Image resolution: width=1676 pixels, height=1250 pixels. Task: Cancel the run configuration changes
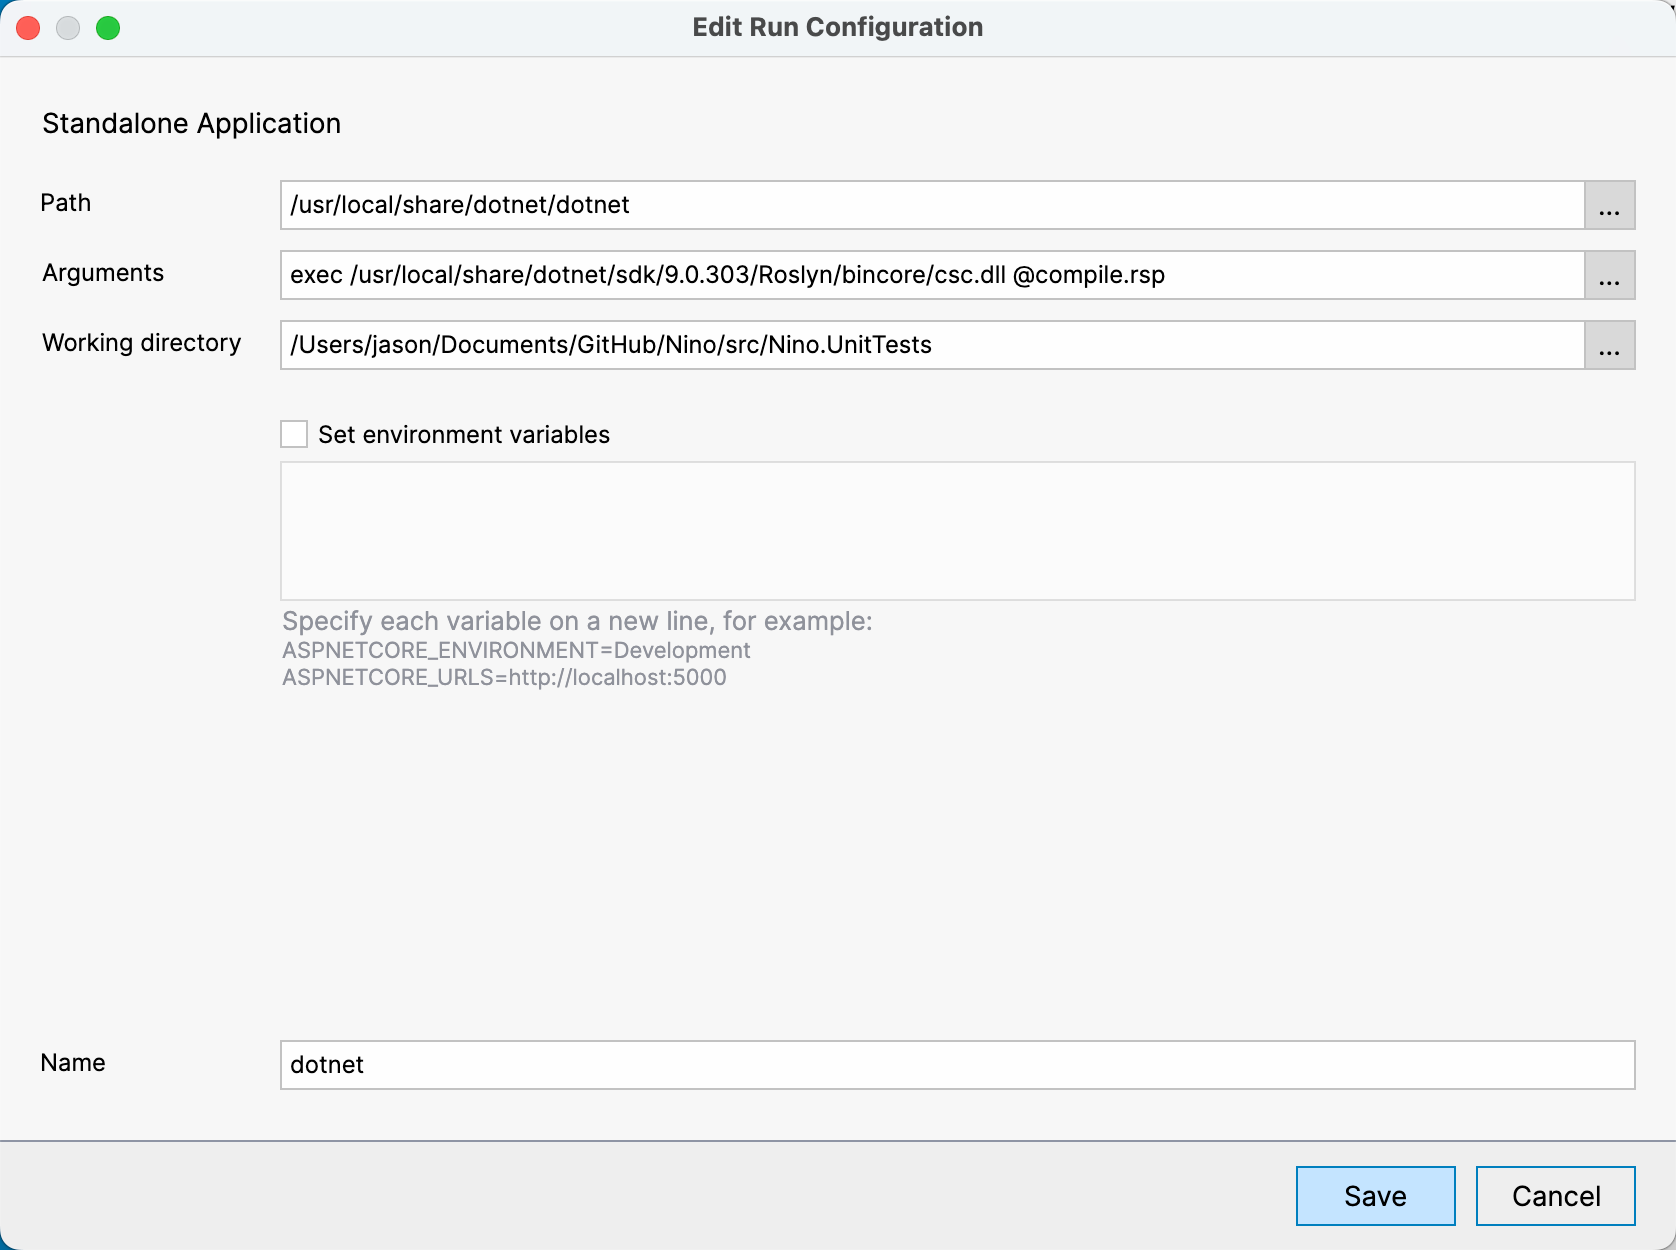coord(1554,1195)
